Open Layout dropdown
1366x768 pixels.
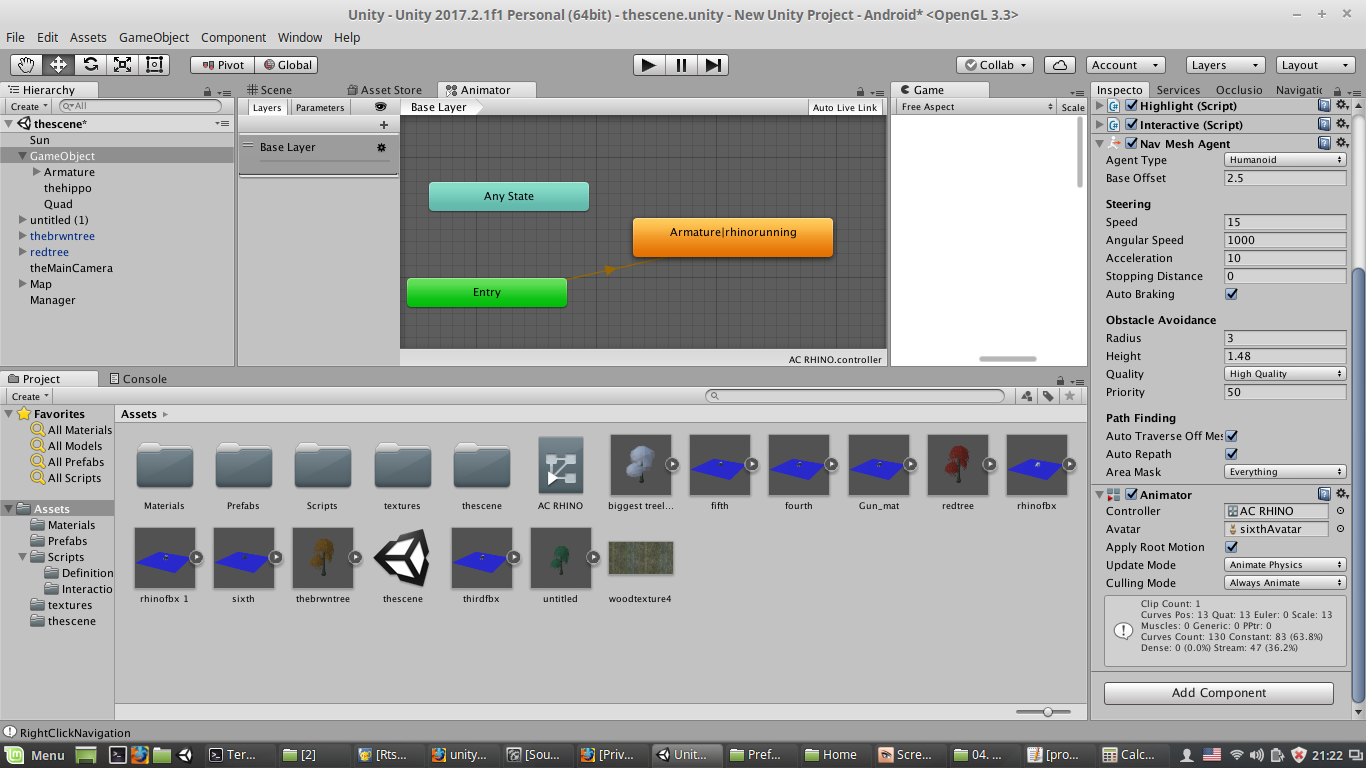click(1316, 65)
